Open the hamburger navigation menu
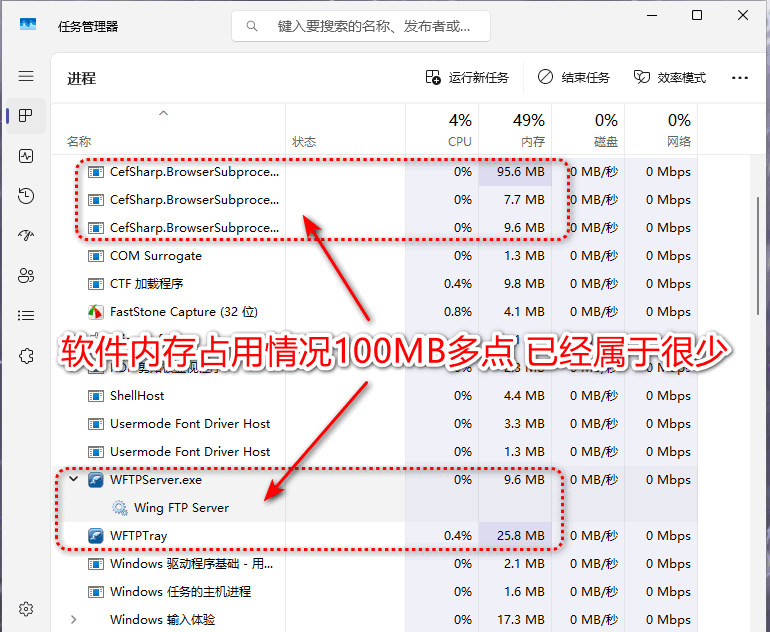Image resolution: width=770 pixels, height=632 pixels. (26, 76)
